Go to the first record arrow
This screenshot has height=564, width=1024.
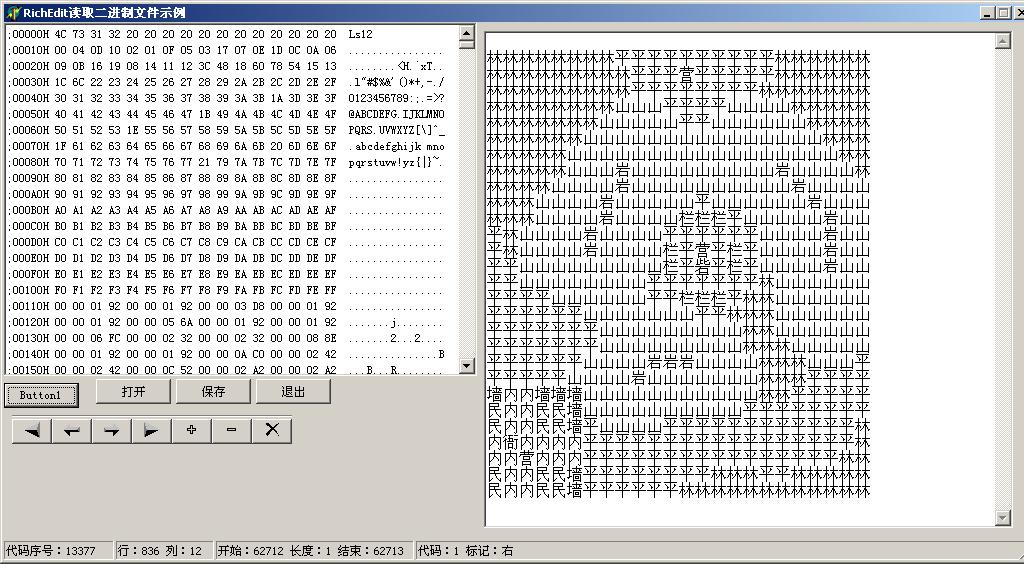32,431
